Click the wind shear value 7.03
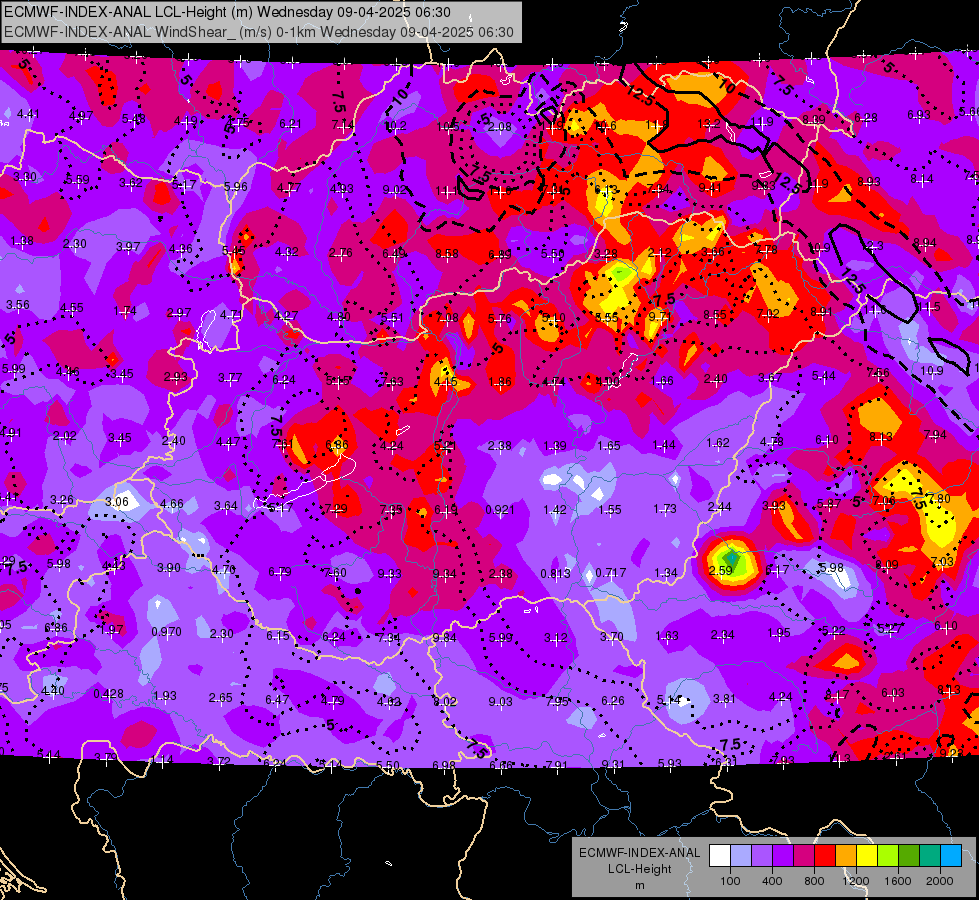Viewport: 979px width, 900px height. (942, 561)
